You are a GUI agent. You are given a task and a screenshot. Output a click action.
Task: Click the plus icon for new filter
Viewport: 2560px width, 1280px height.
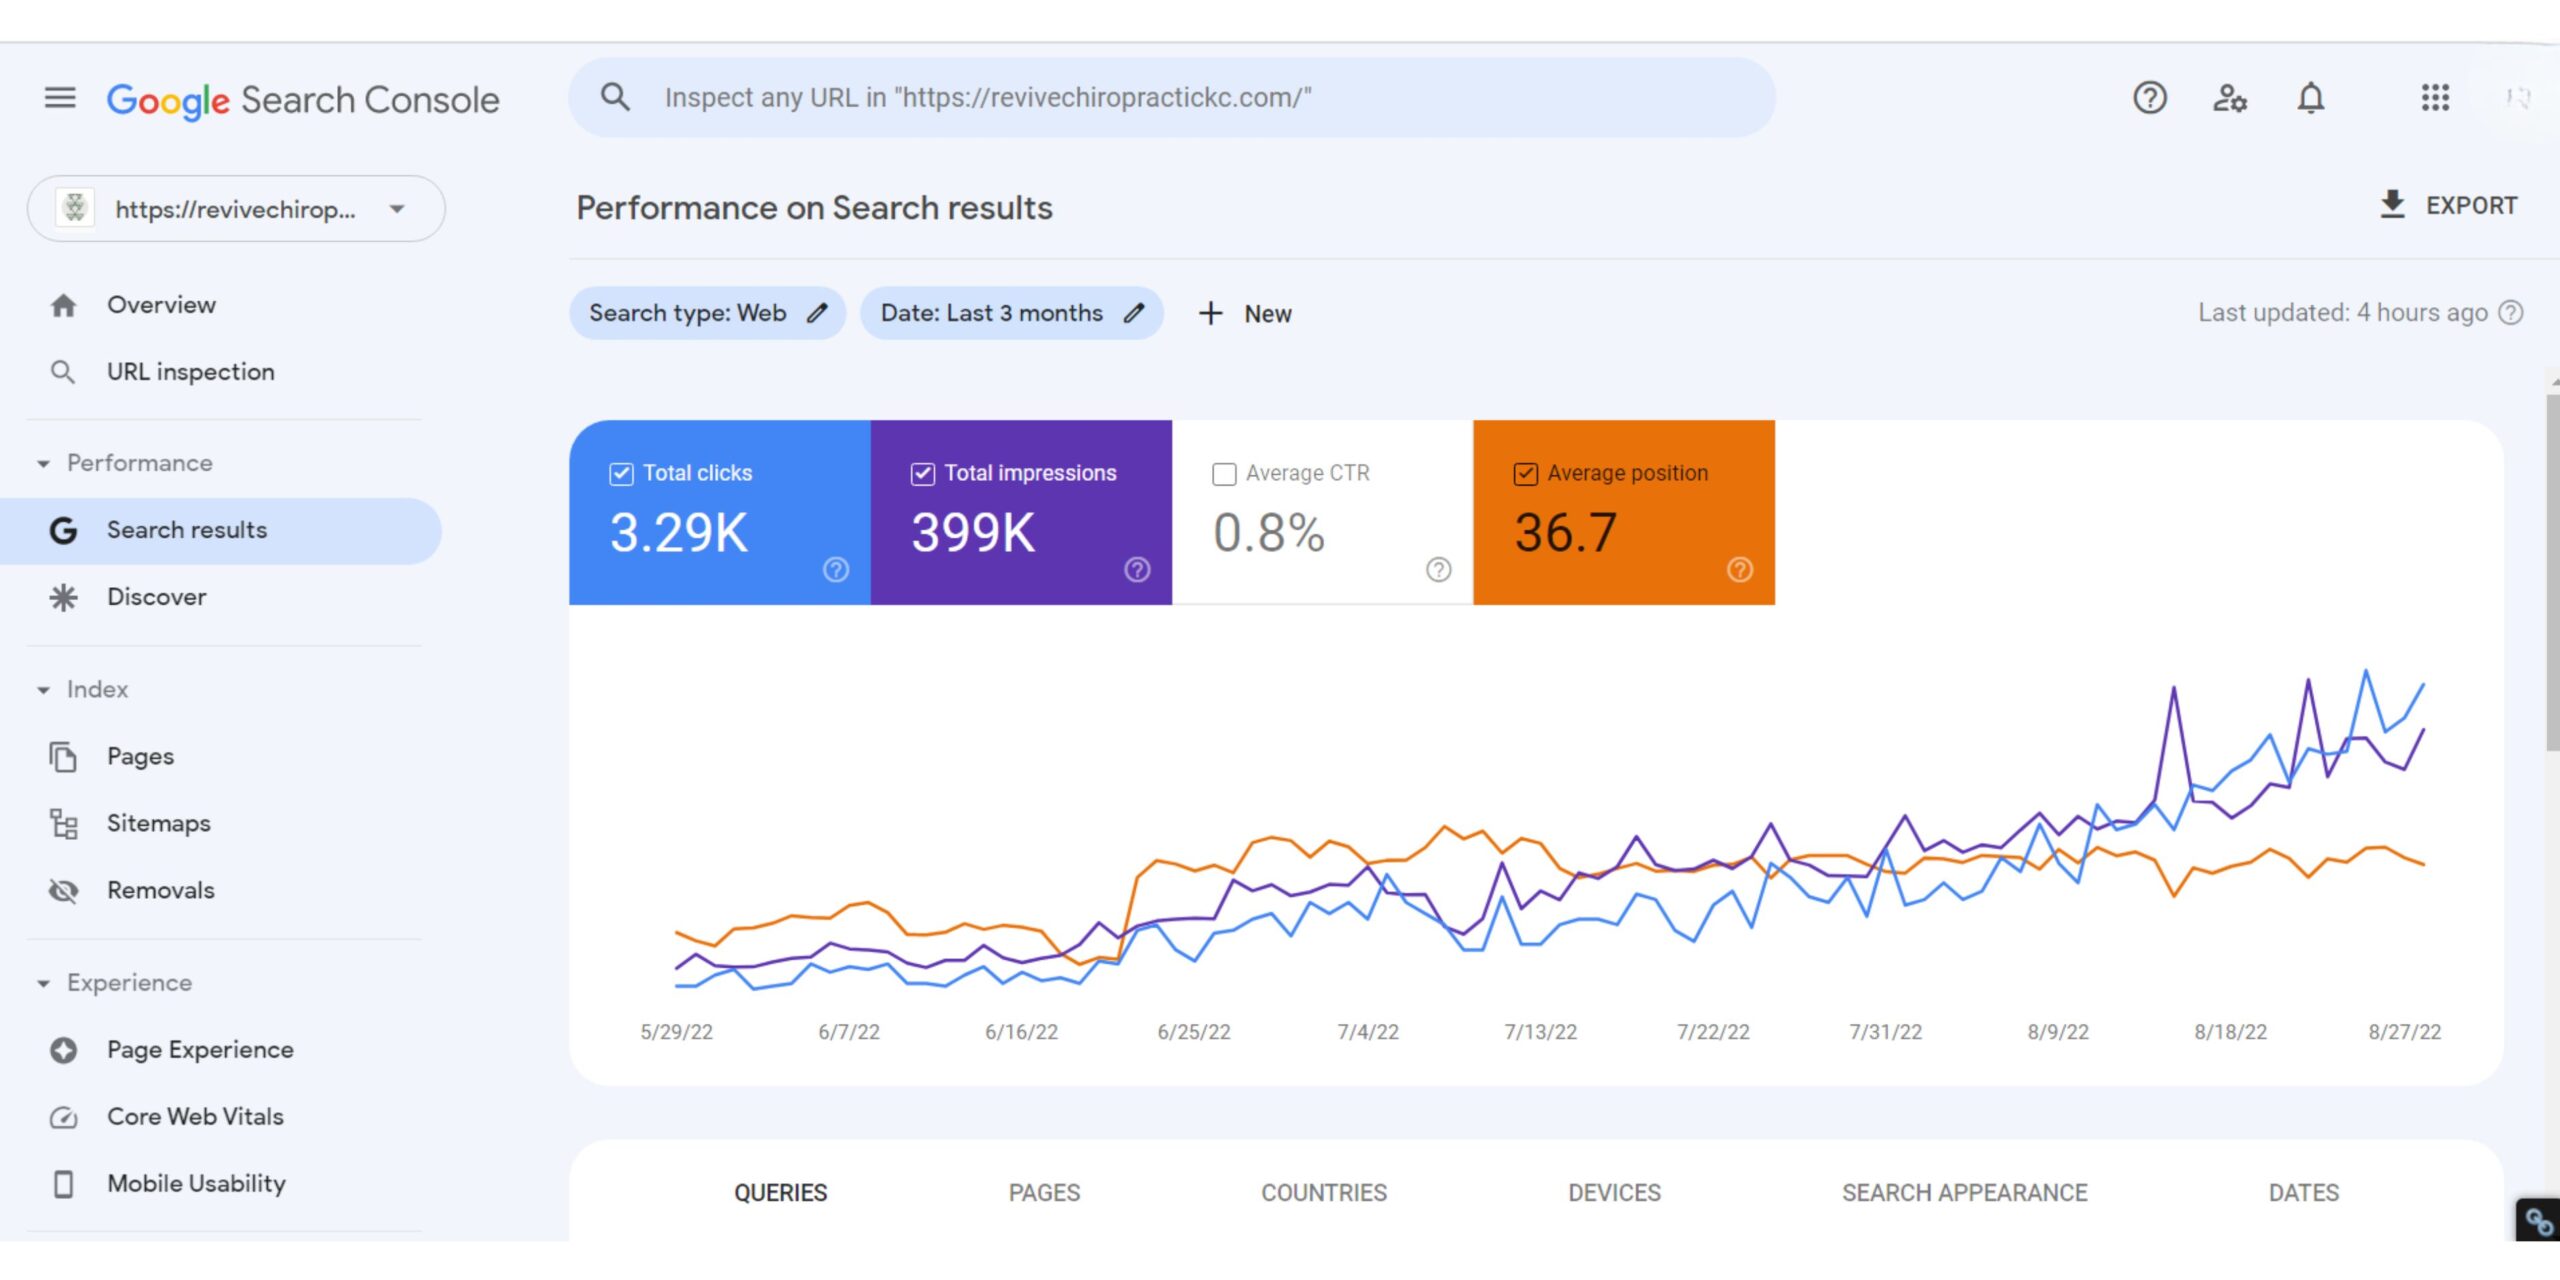1210,313
